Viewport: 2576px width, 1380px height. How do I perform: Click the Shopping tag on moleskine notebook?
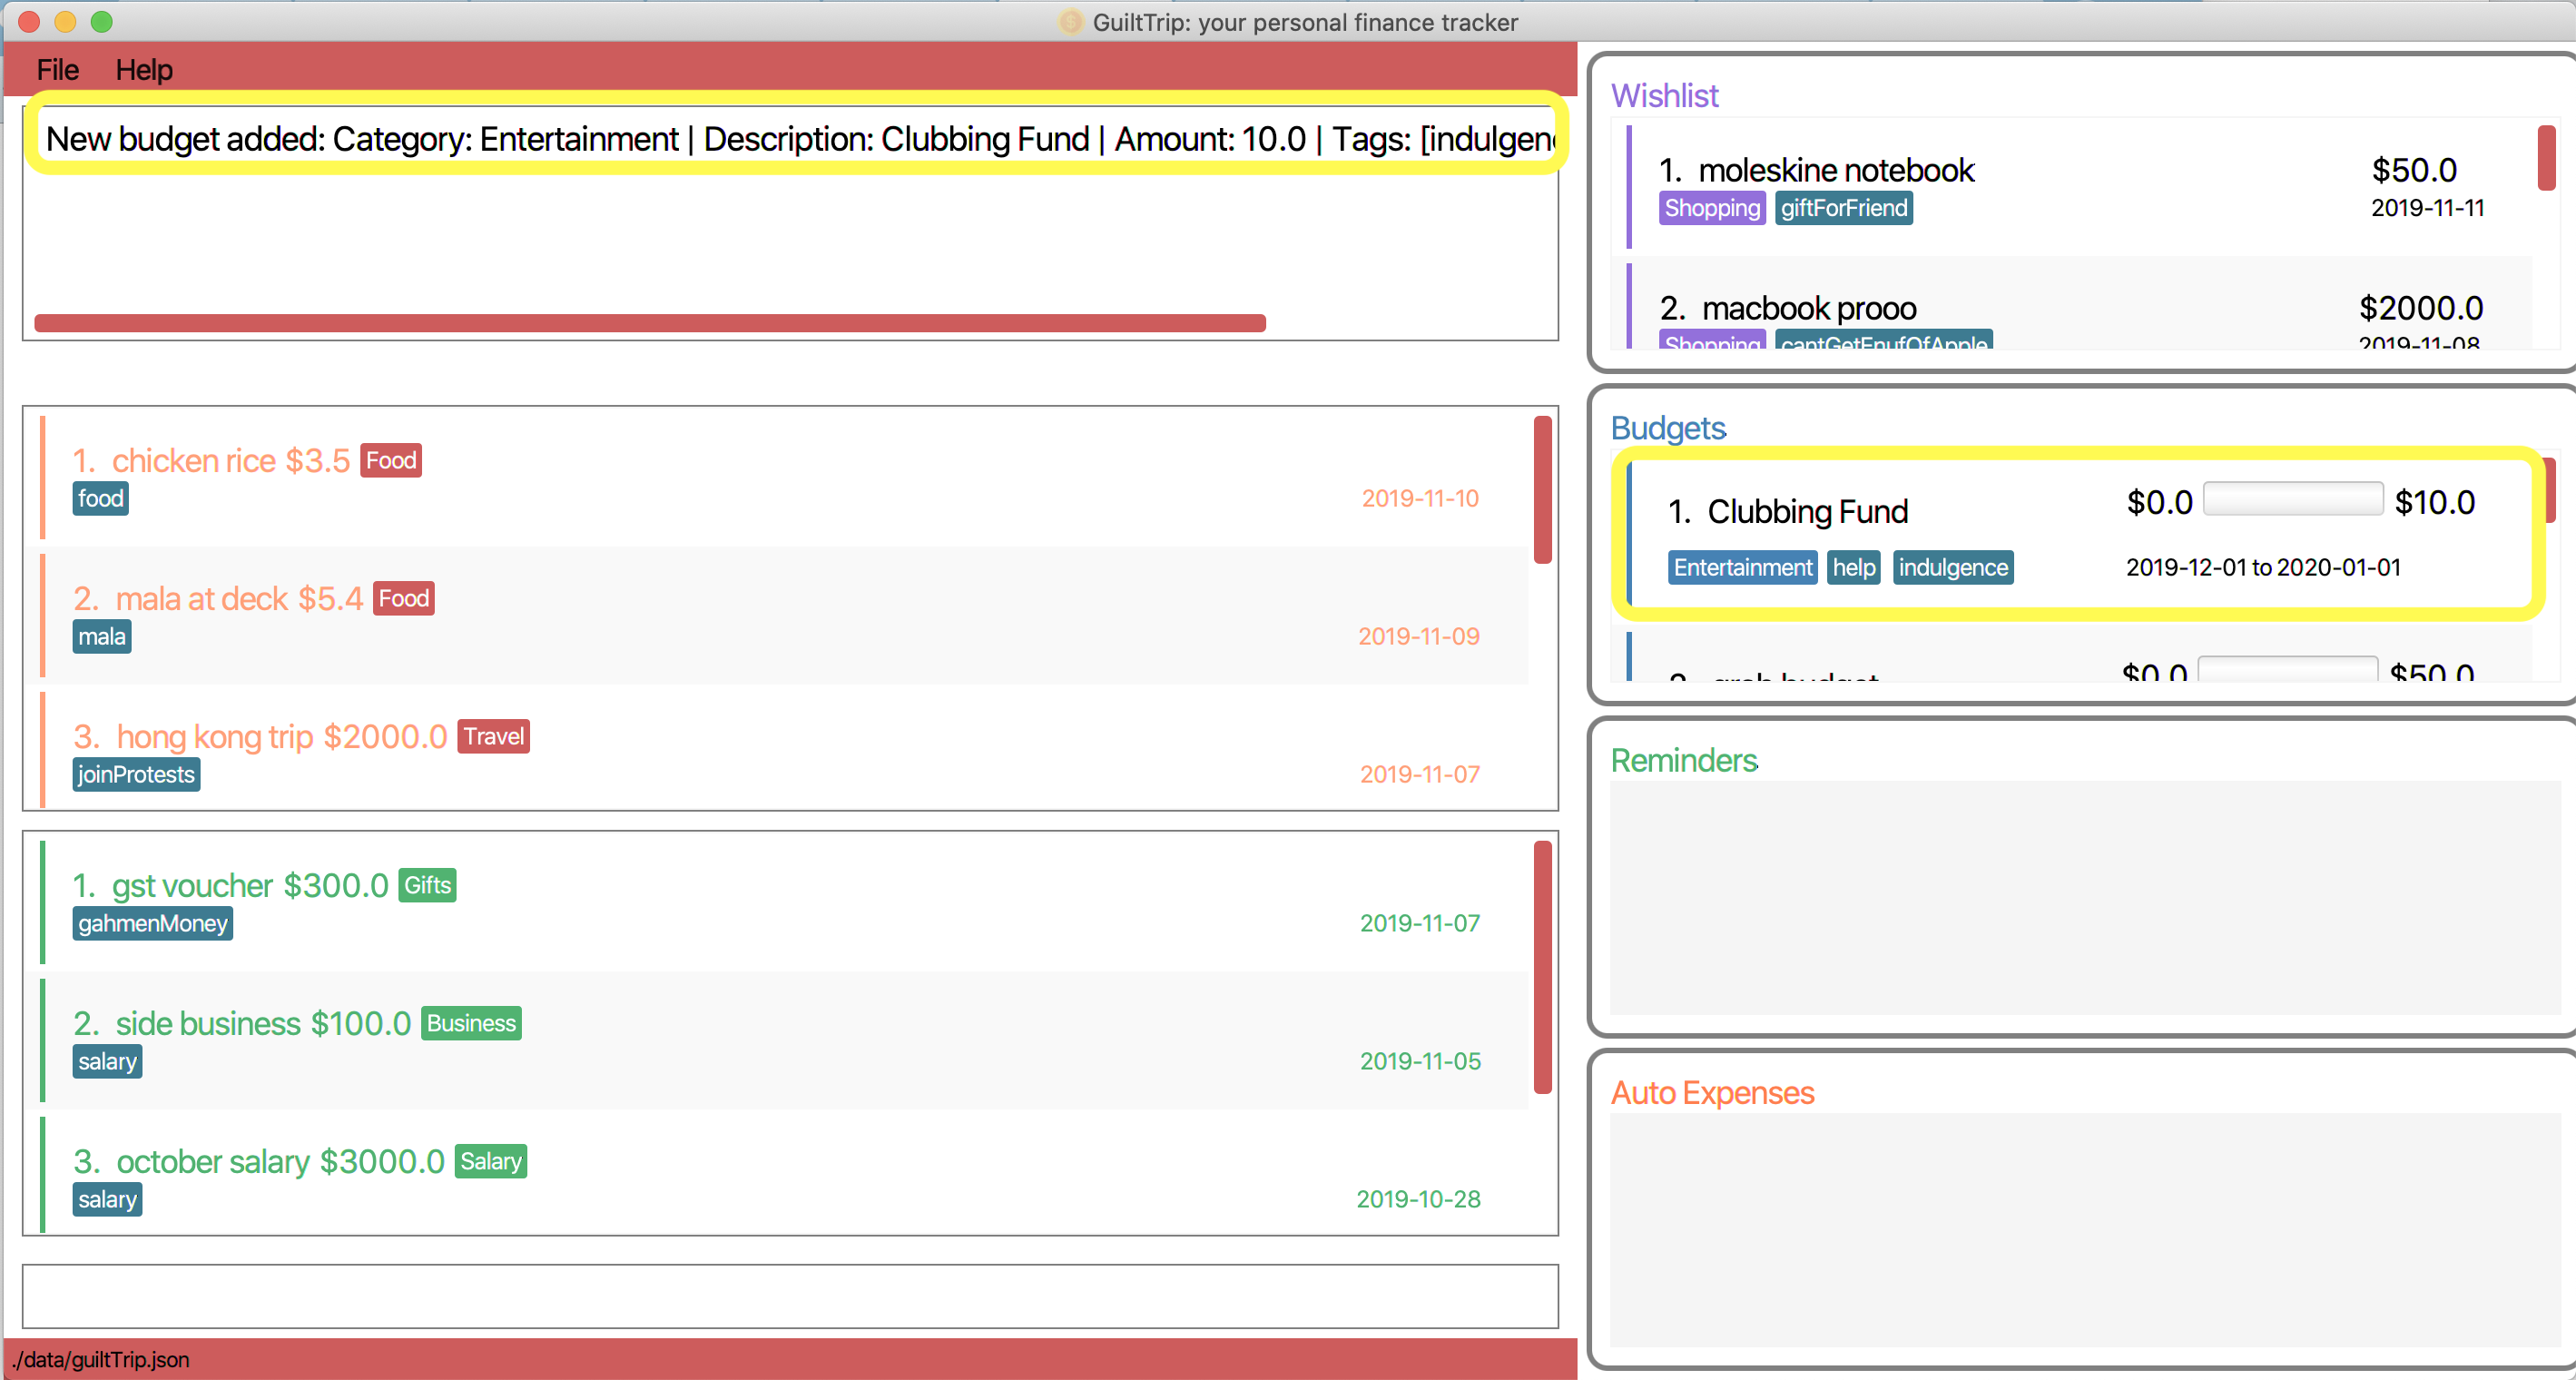(1712, 208)
